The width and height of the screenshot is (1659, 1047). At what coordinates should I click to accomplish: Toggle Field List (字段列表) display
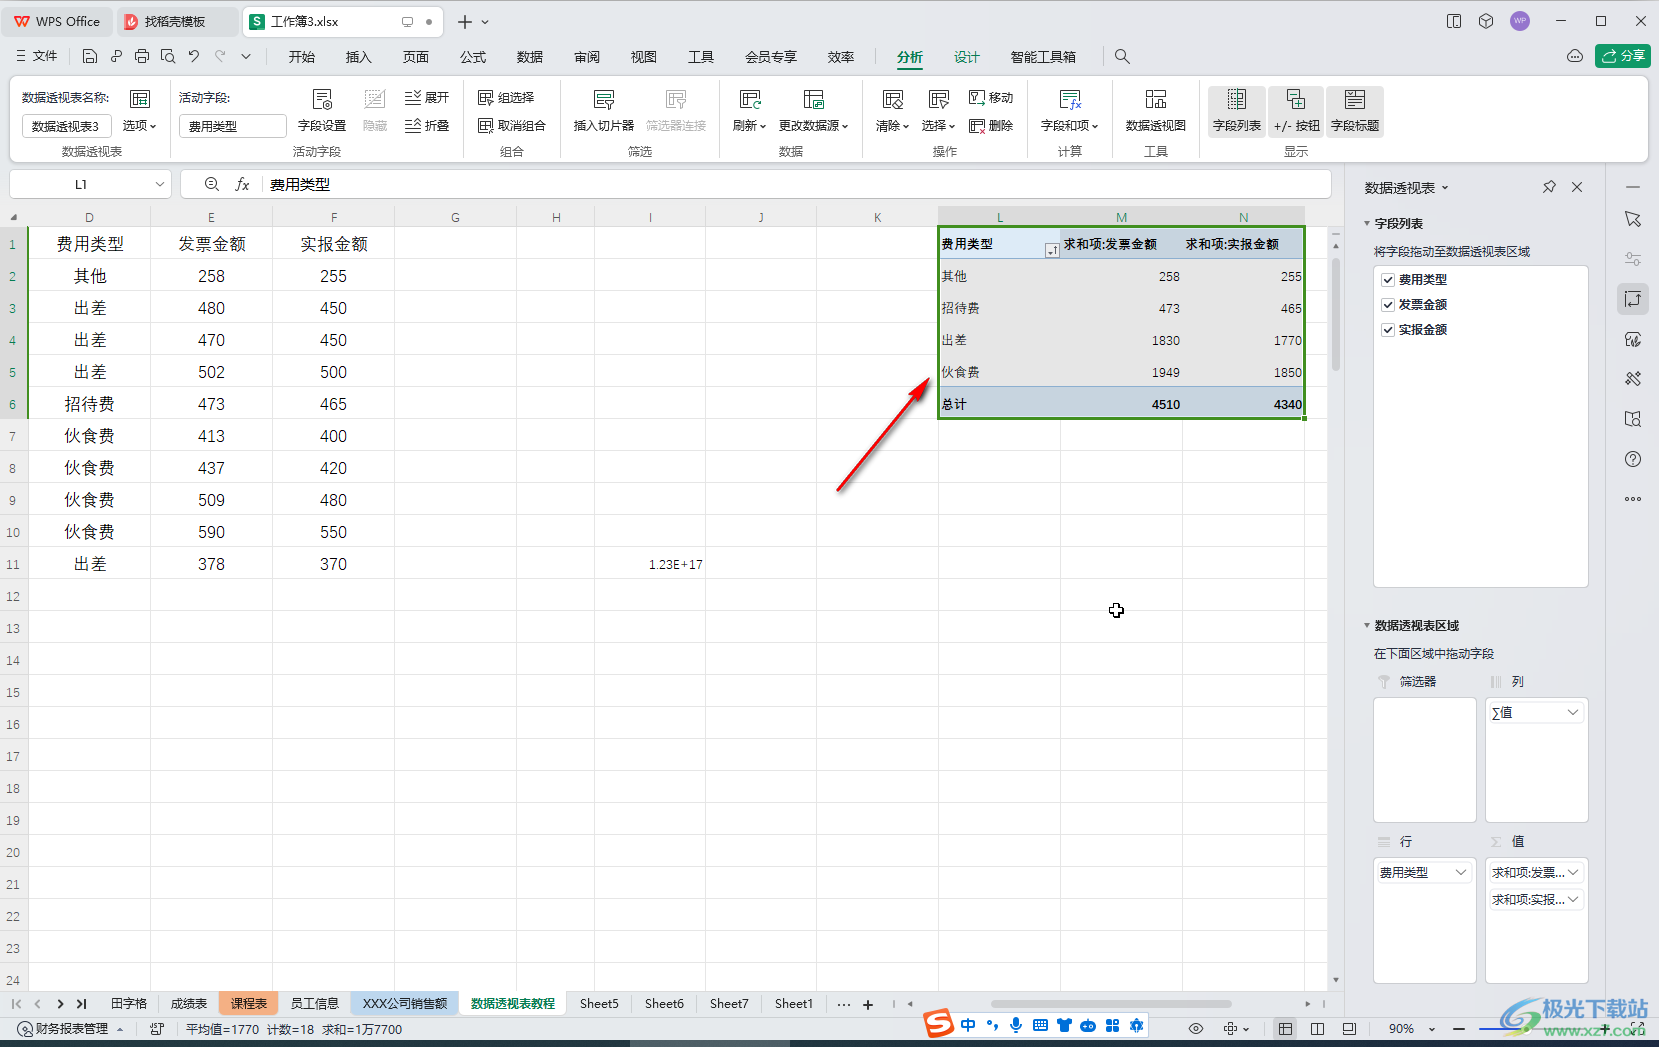point(1237,110)
